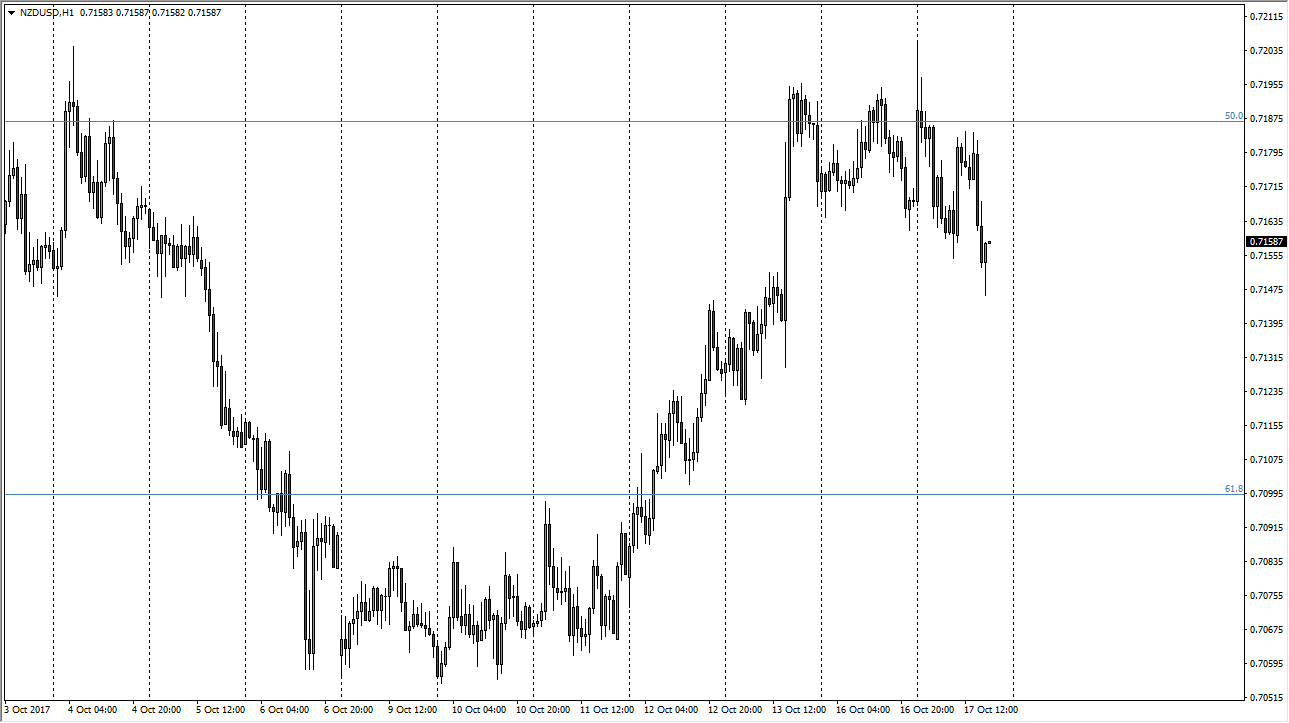Click the 0.71875 price axis label
This screenshot has width=1289, height=723.
[x=1266, y=119]
